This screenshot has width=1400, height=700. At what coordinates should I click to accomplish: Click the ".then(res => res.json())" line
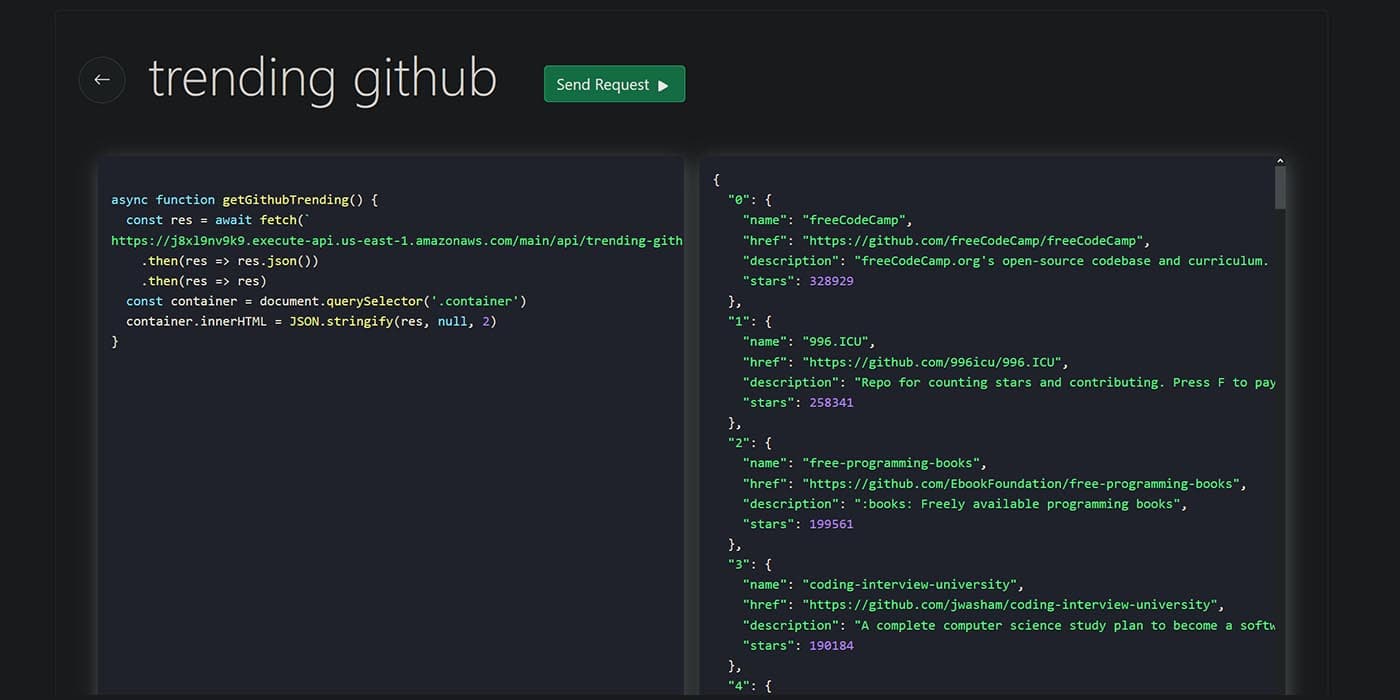[230, 261]
